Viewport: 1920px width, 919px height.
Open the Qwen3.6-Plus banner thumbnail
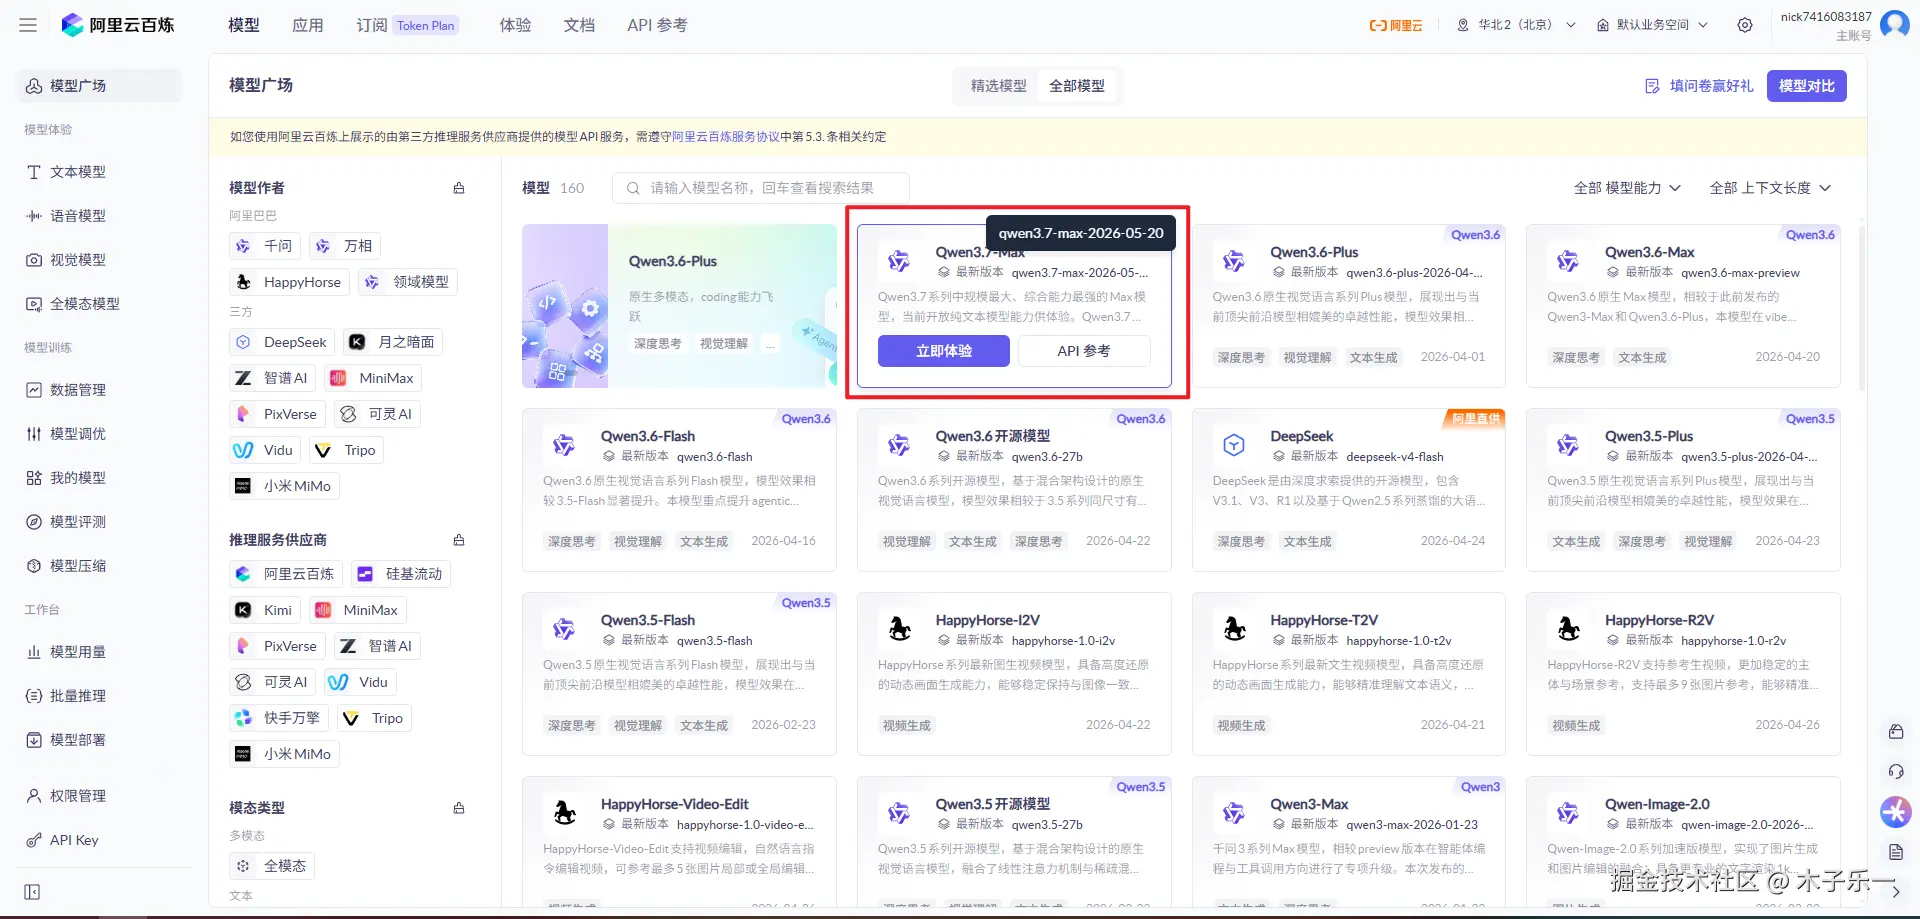click(x=679, y=306)
